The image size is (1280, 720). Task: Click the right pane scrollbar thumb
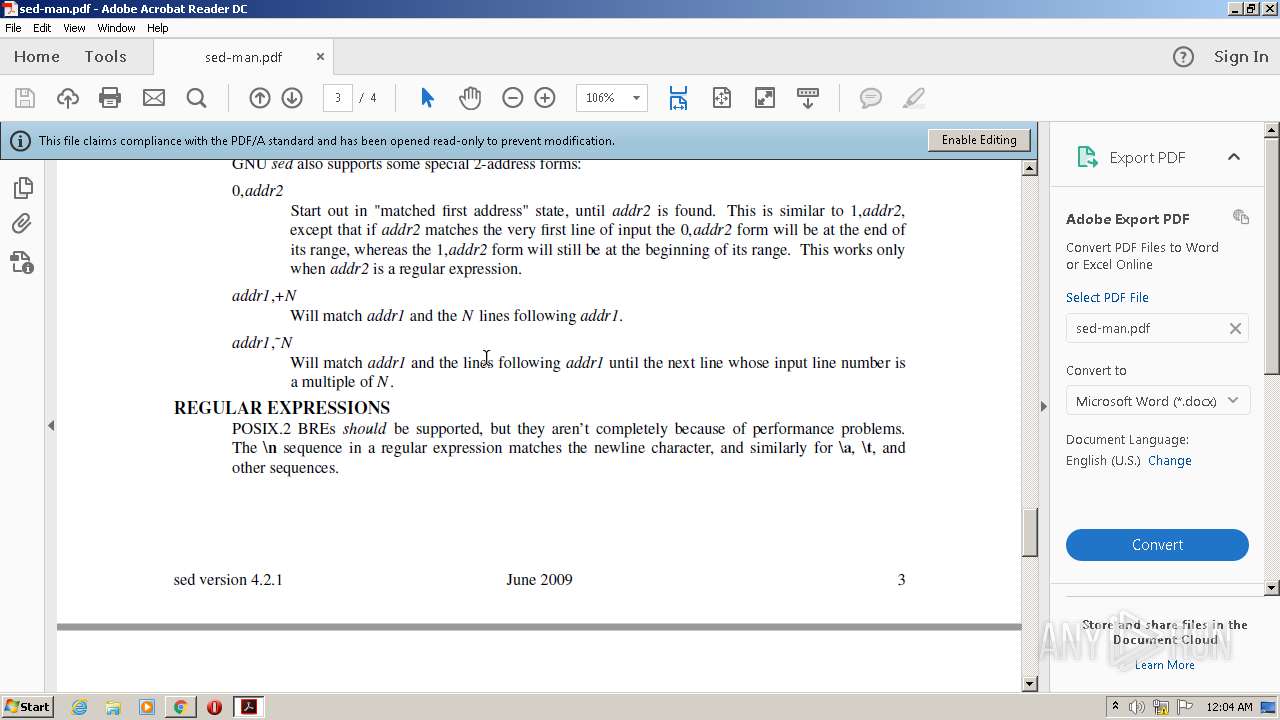click(x=1272, y=255)
